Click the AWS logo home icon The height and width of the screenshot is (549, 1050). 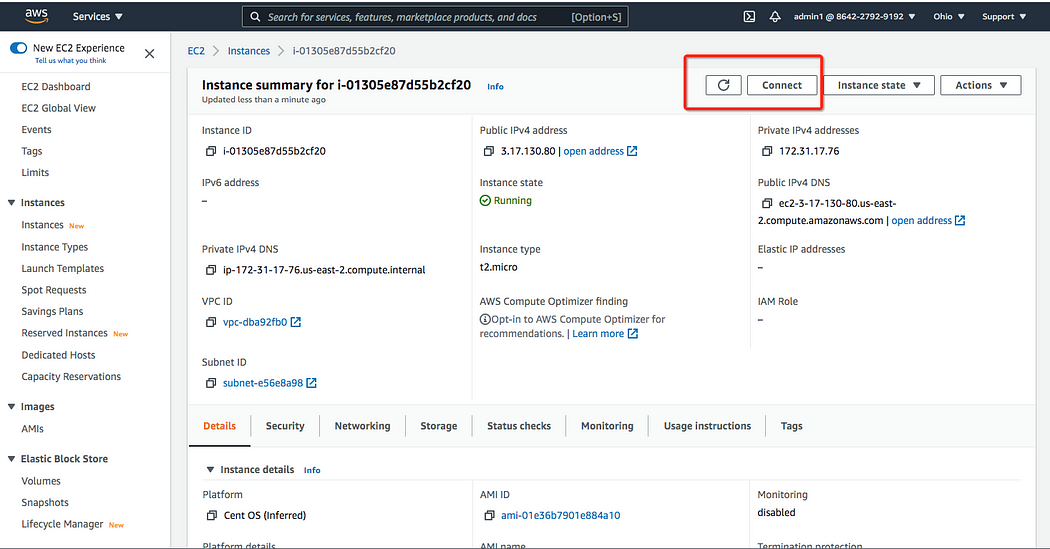(36, 16)
